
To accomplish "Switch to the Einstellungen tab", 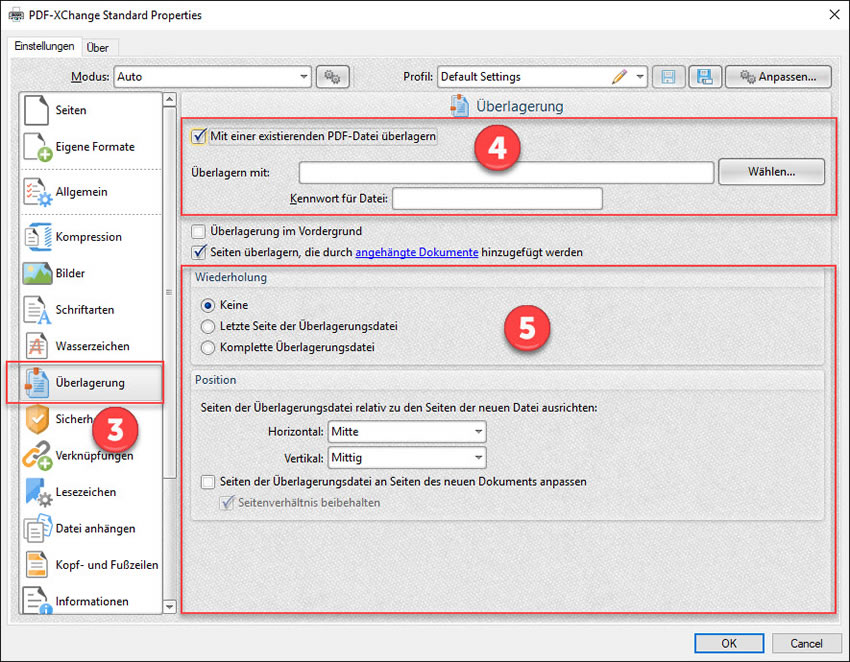I will (x=44, y=46).
